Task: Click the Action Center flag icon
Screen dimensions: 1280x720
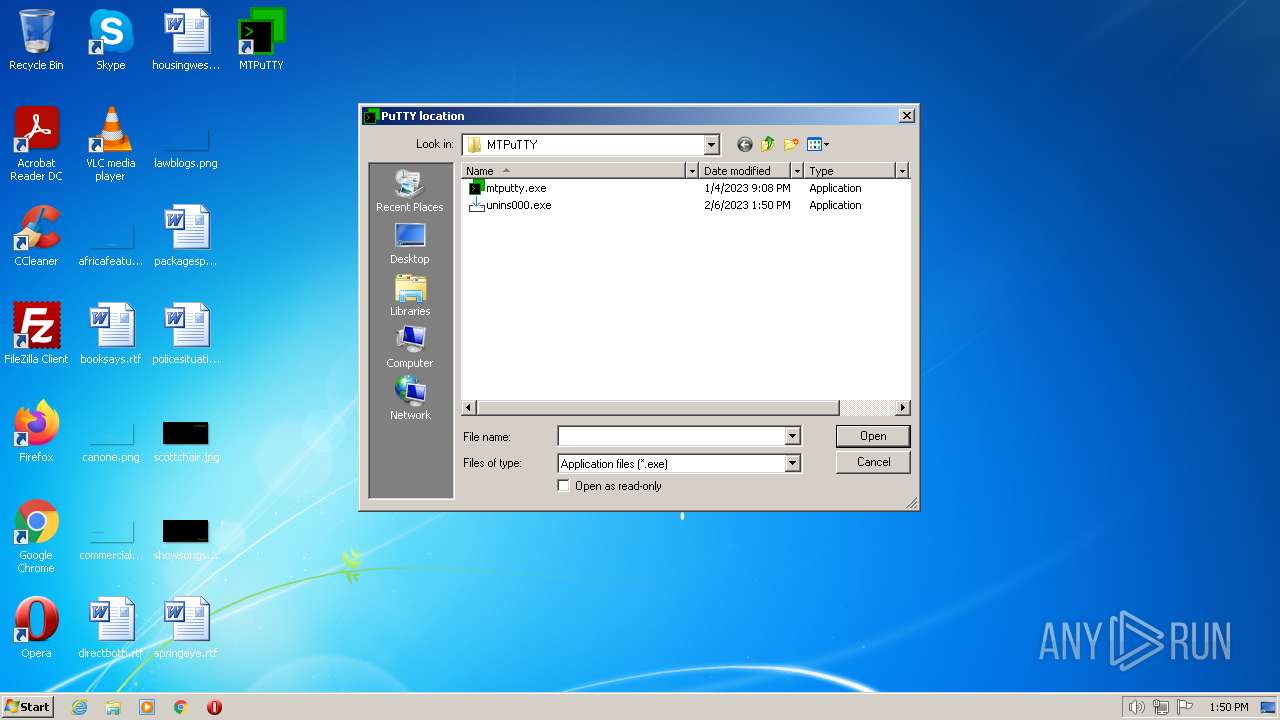Action: coord(1185,707)
